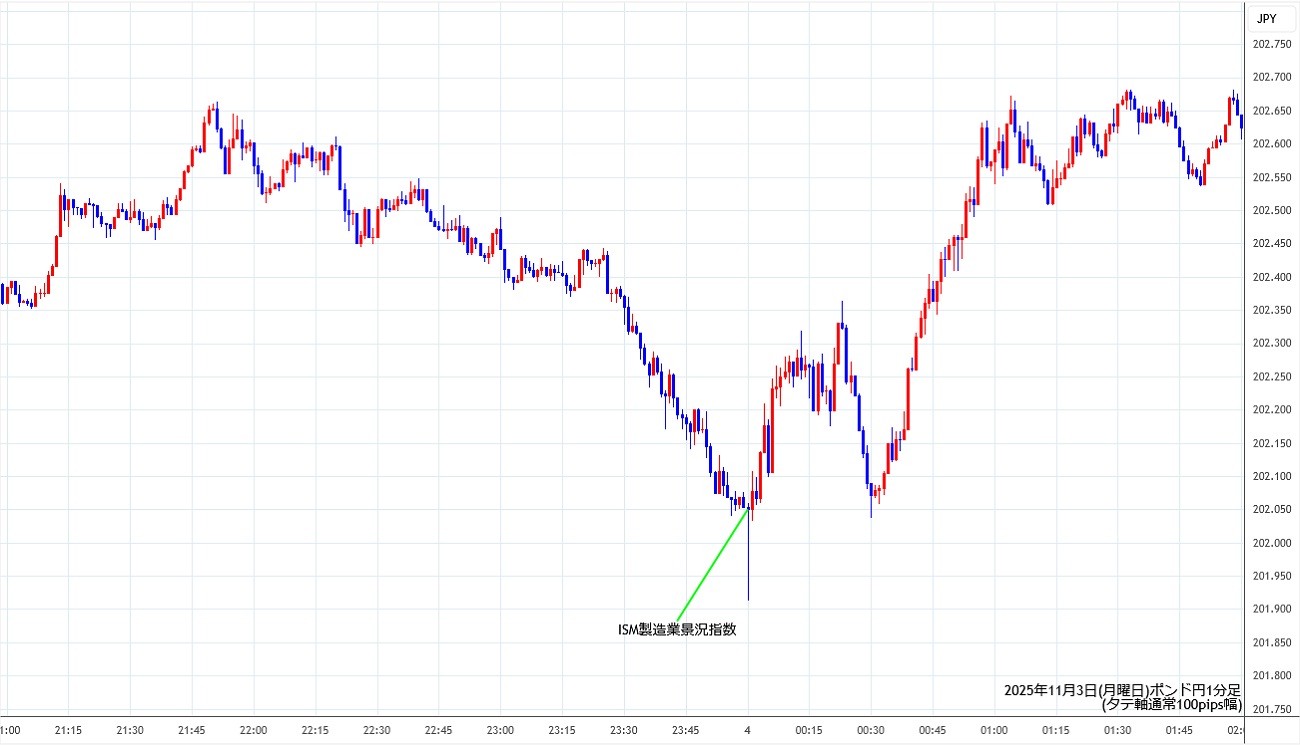The height and width of the screenshot is (745, 1300).
Task: Click the 201.900 price axis label
Action: point(1270,609)
